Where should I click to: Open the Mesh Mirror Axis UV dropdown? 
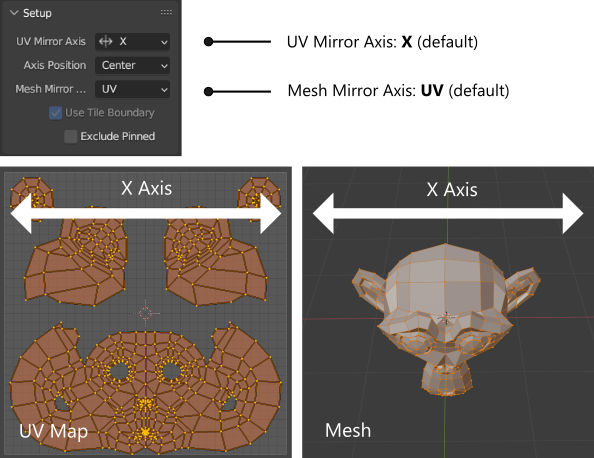[132, 89]
